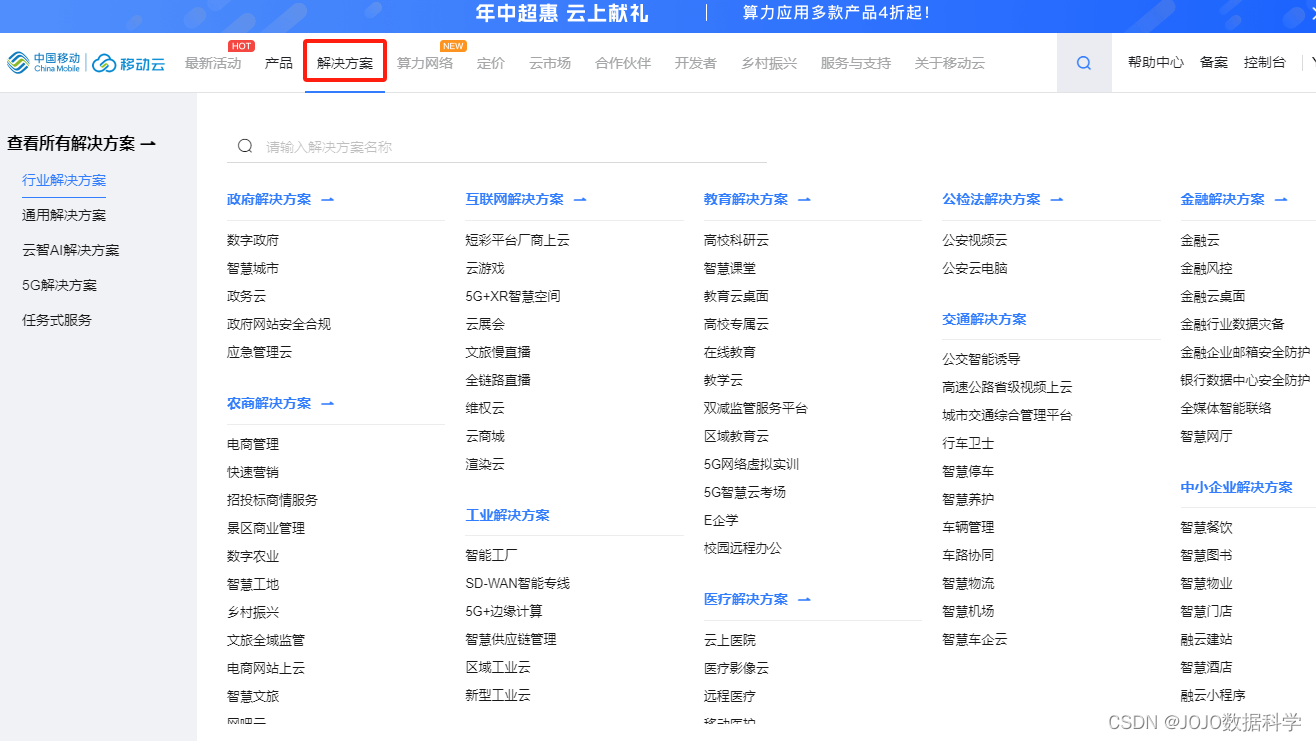Click the arrow next to 公检法解决方案
This screenshot has height=741, width=1316.
point(1056,200)
